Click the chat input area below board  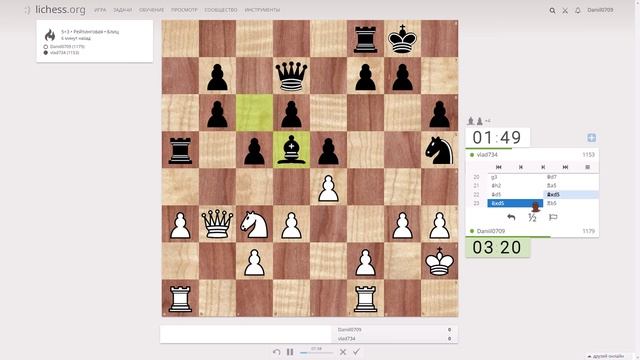click(x=245, y=334)
